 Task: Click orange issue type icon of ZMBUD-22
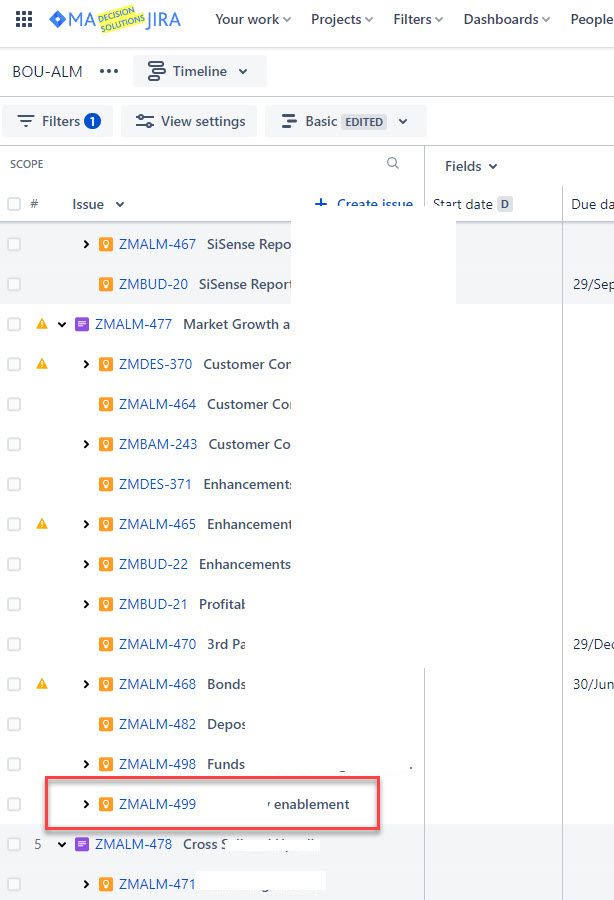(106, 564)
